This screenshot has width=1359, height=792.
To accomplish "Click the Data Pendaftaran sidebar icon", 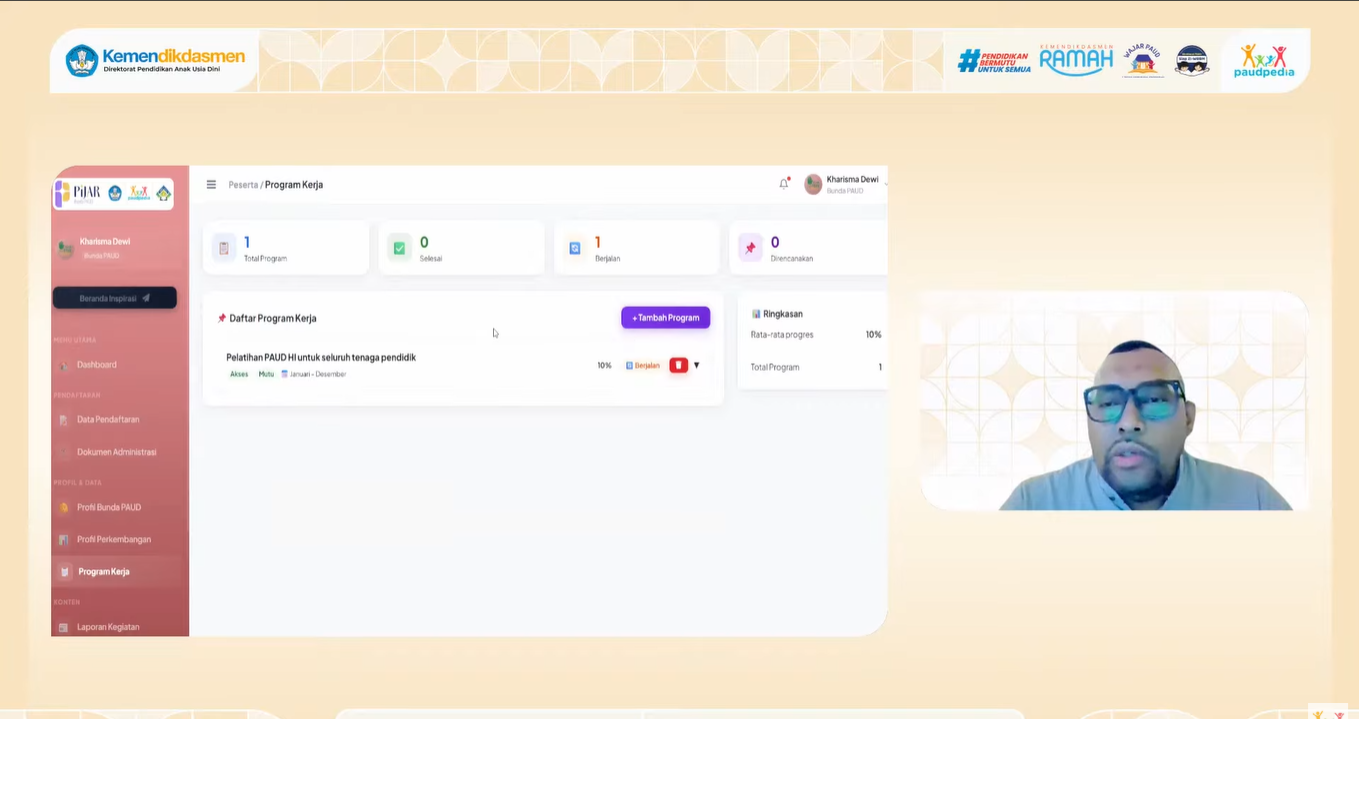I will pyautogui.click(x=64, y=420).
